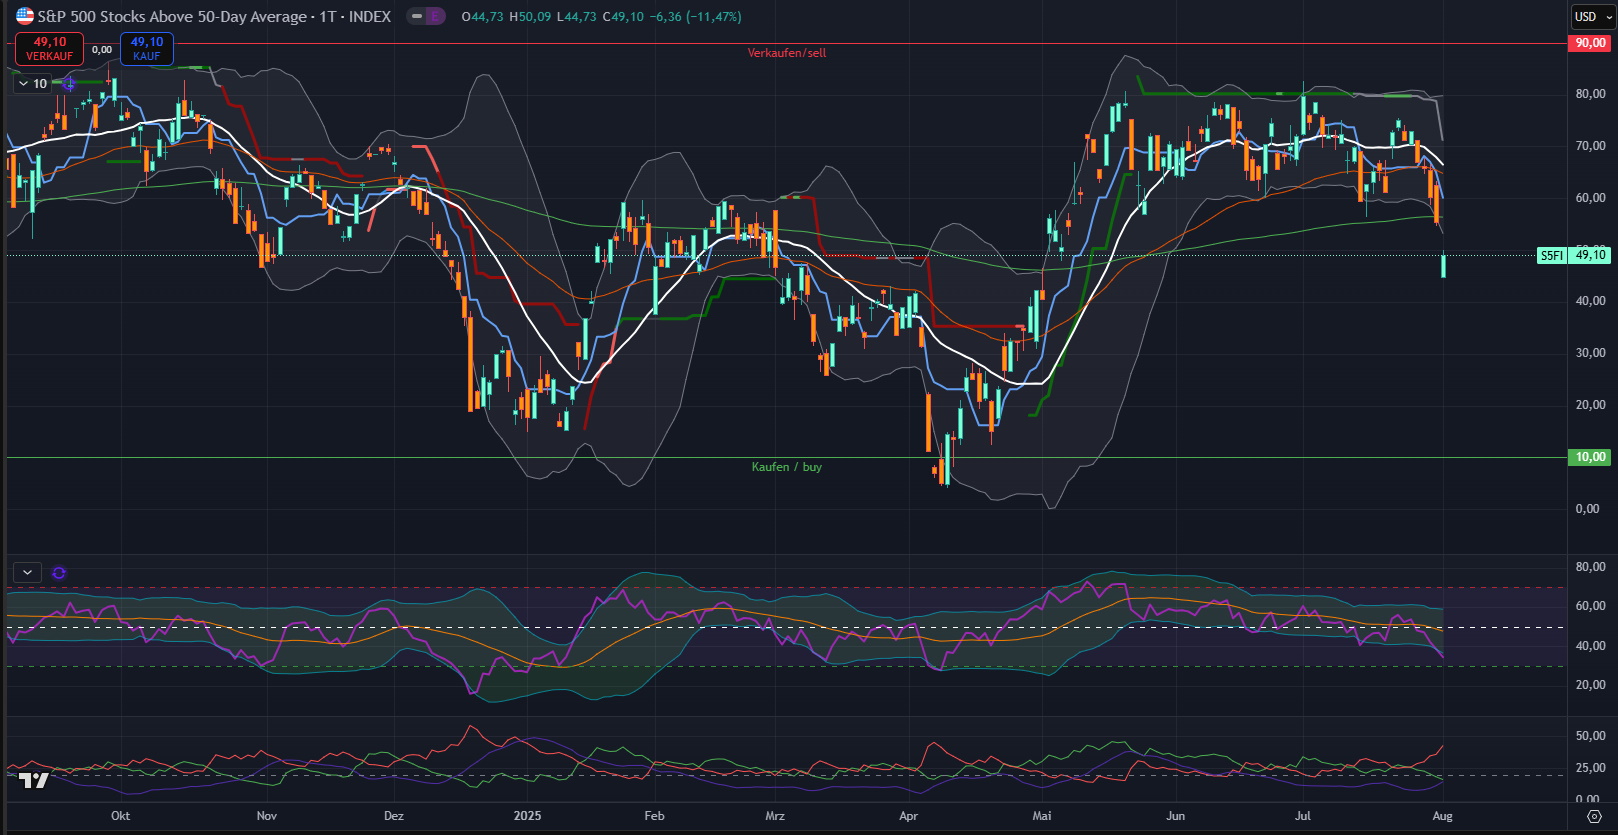Click the TradingView logo in bottom-left corner

tap(33, 780)
